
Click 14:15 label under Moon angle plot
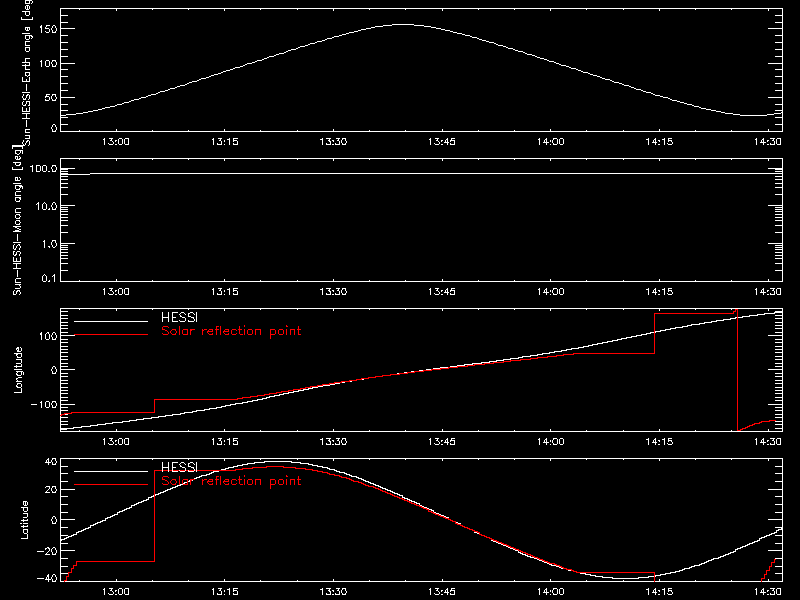pyautogui.click(x=659, y=292)
